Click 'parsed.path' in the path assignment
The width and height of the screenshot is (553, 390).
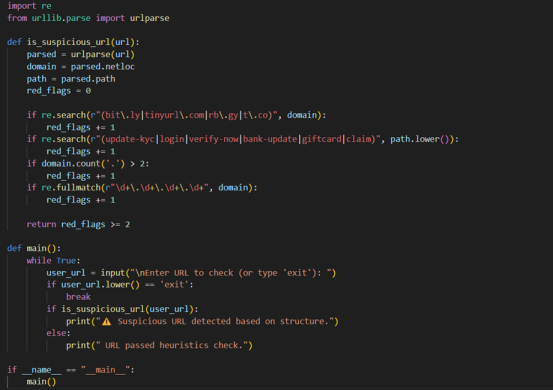point(88,79)
